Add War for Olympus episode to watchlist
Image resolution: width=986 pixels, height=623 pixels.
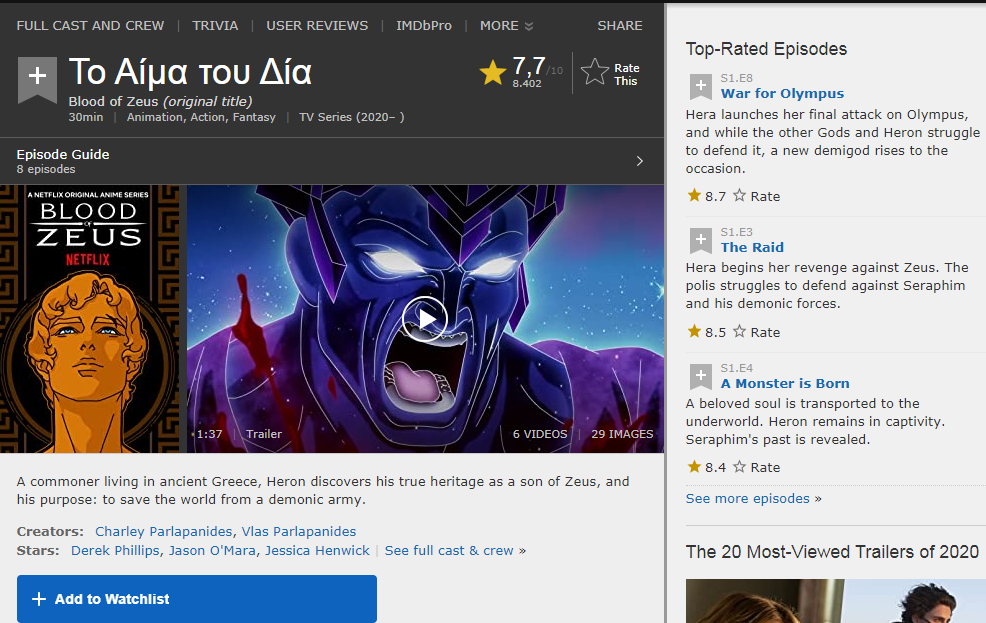tap(701, 86)
